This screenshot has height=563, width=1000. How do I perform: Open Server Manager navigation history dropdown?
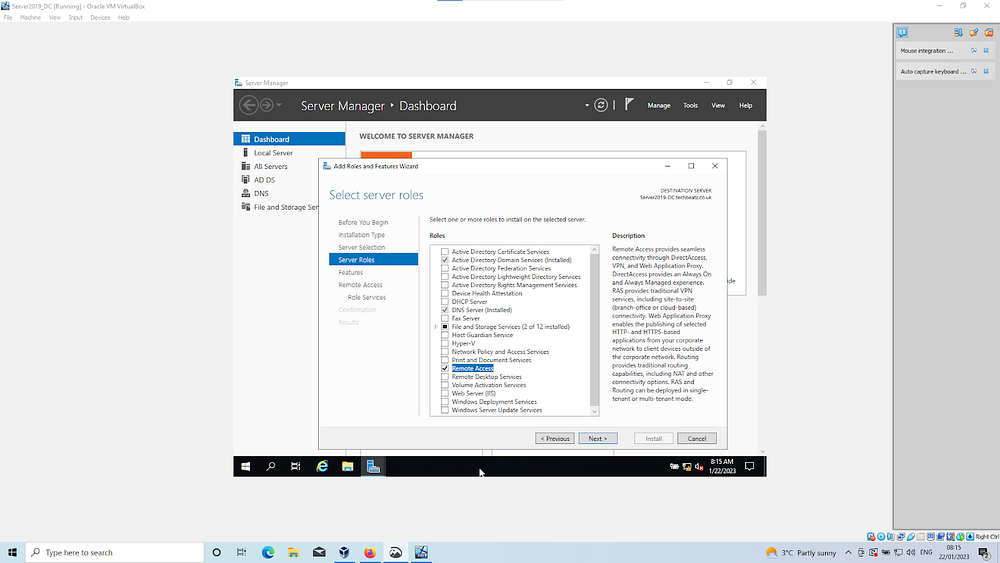pyautogui.click(x=279, y=105)
